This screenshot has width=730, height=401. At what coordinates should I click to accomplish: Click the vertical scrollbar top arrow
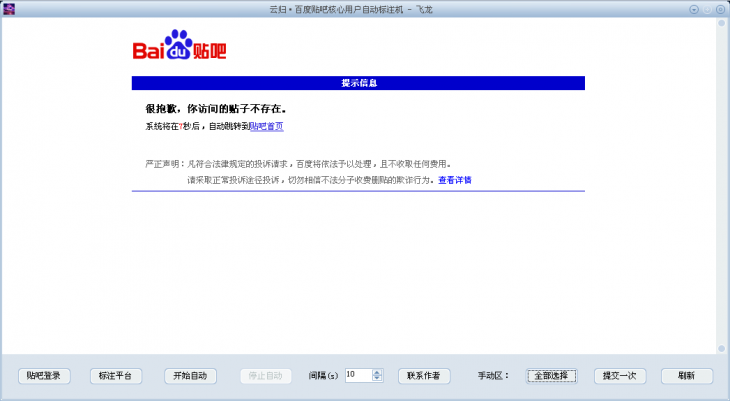[722, 22]
